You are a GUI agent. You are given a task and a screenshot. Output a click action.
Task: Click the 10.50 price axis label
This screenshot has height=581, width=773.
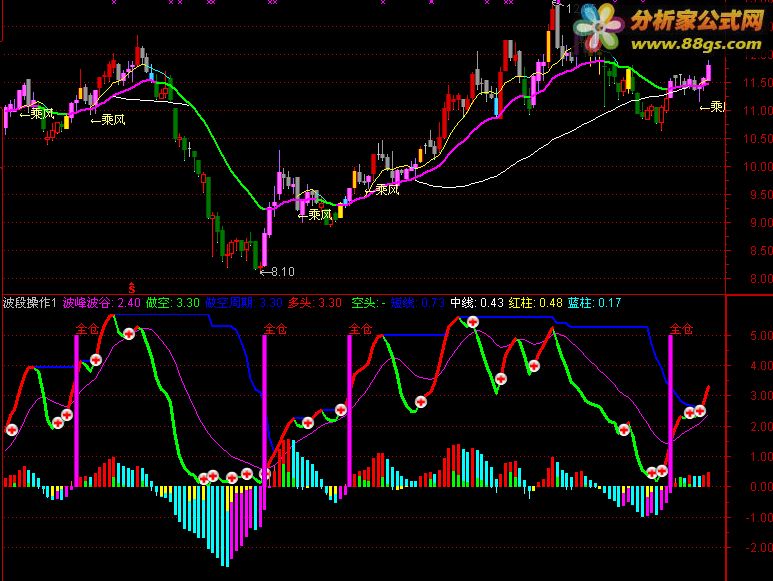(759, 138)
